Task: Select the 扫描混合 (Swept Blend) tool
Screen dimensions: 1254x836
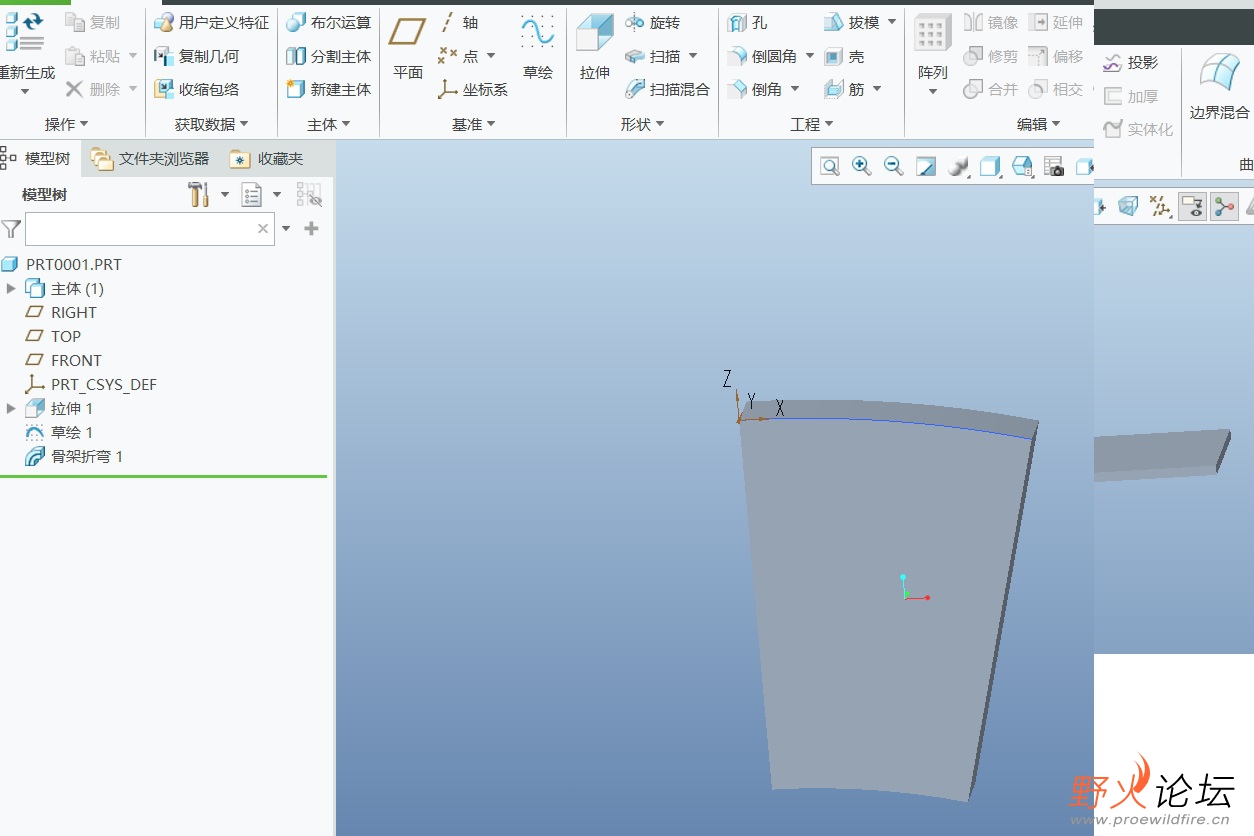Action: [x=667, y=89]
